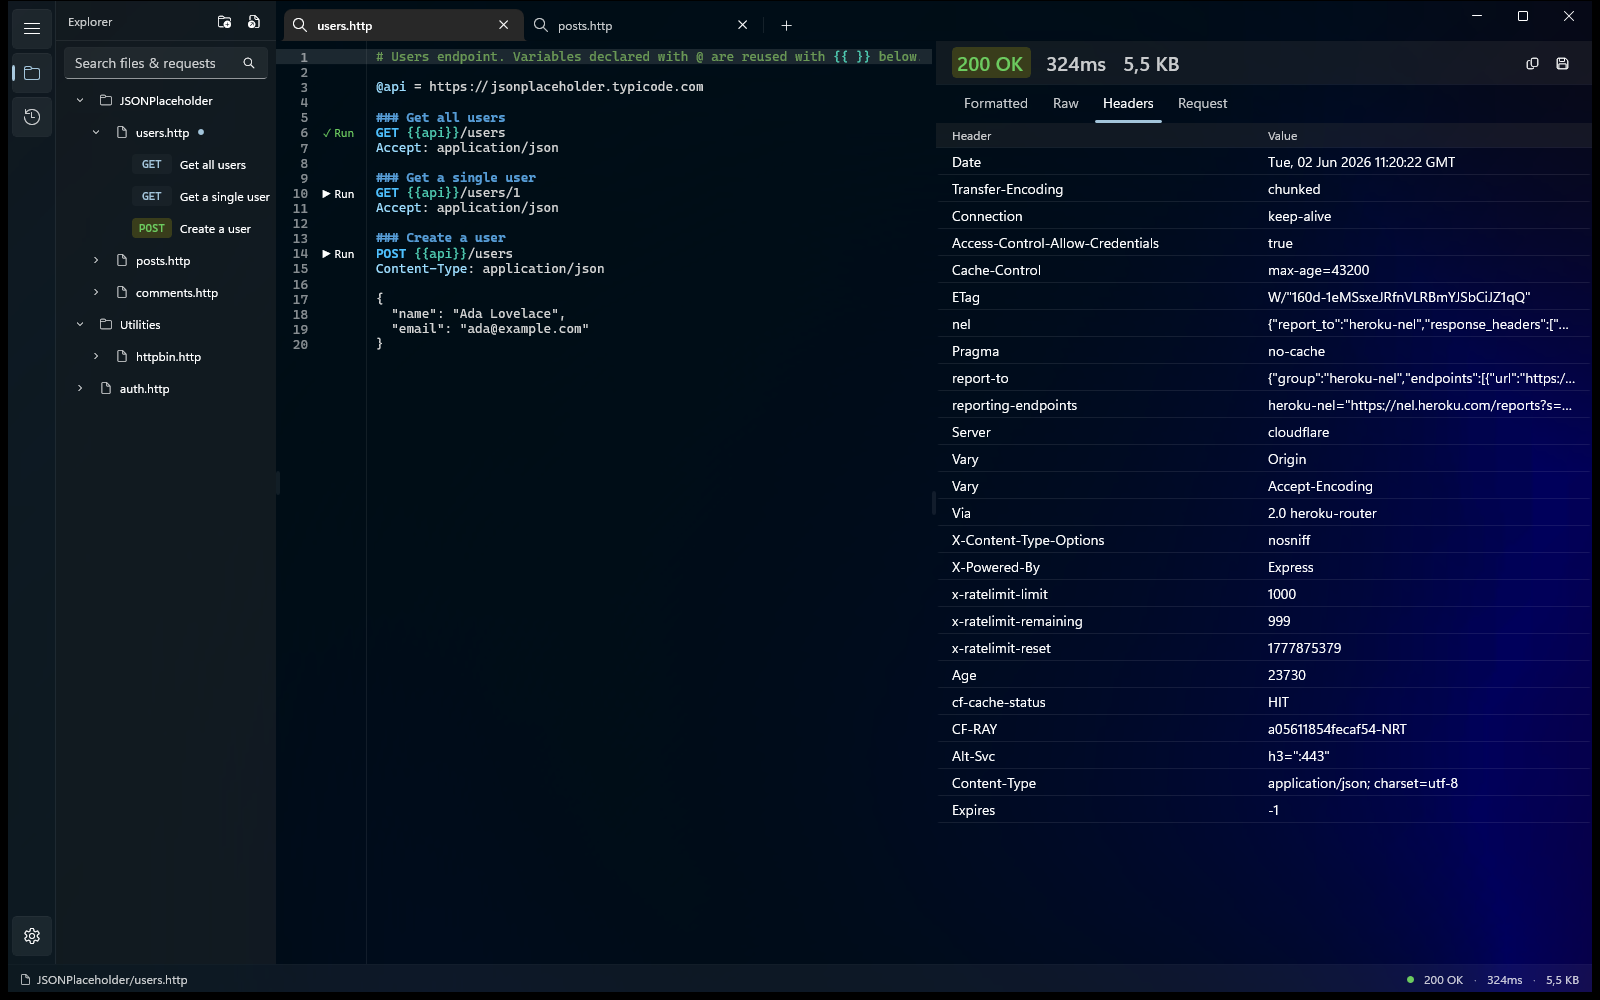Click the Date header value
The height and width of the screenshot is (1000, 1600).
tap(1361, 162)
